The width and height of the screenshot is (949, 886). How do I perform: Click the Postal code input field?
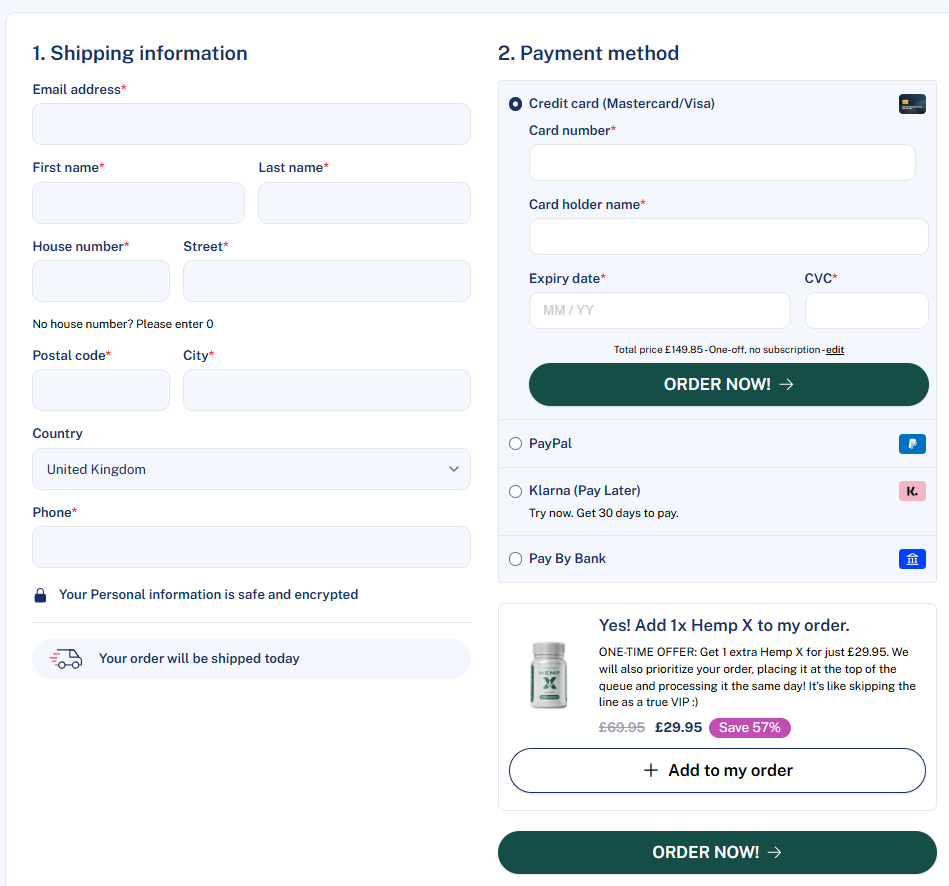pyautogui.click(x=101, y=390)
